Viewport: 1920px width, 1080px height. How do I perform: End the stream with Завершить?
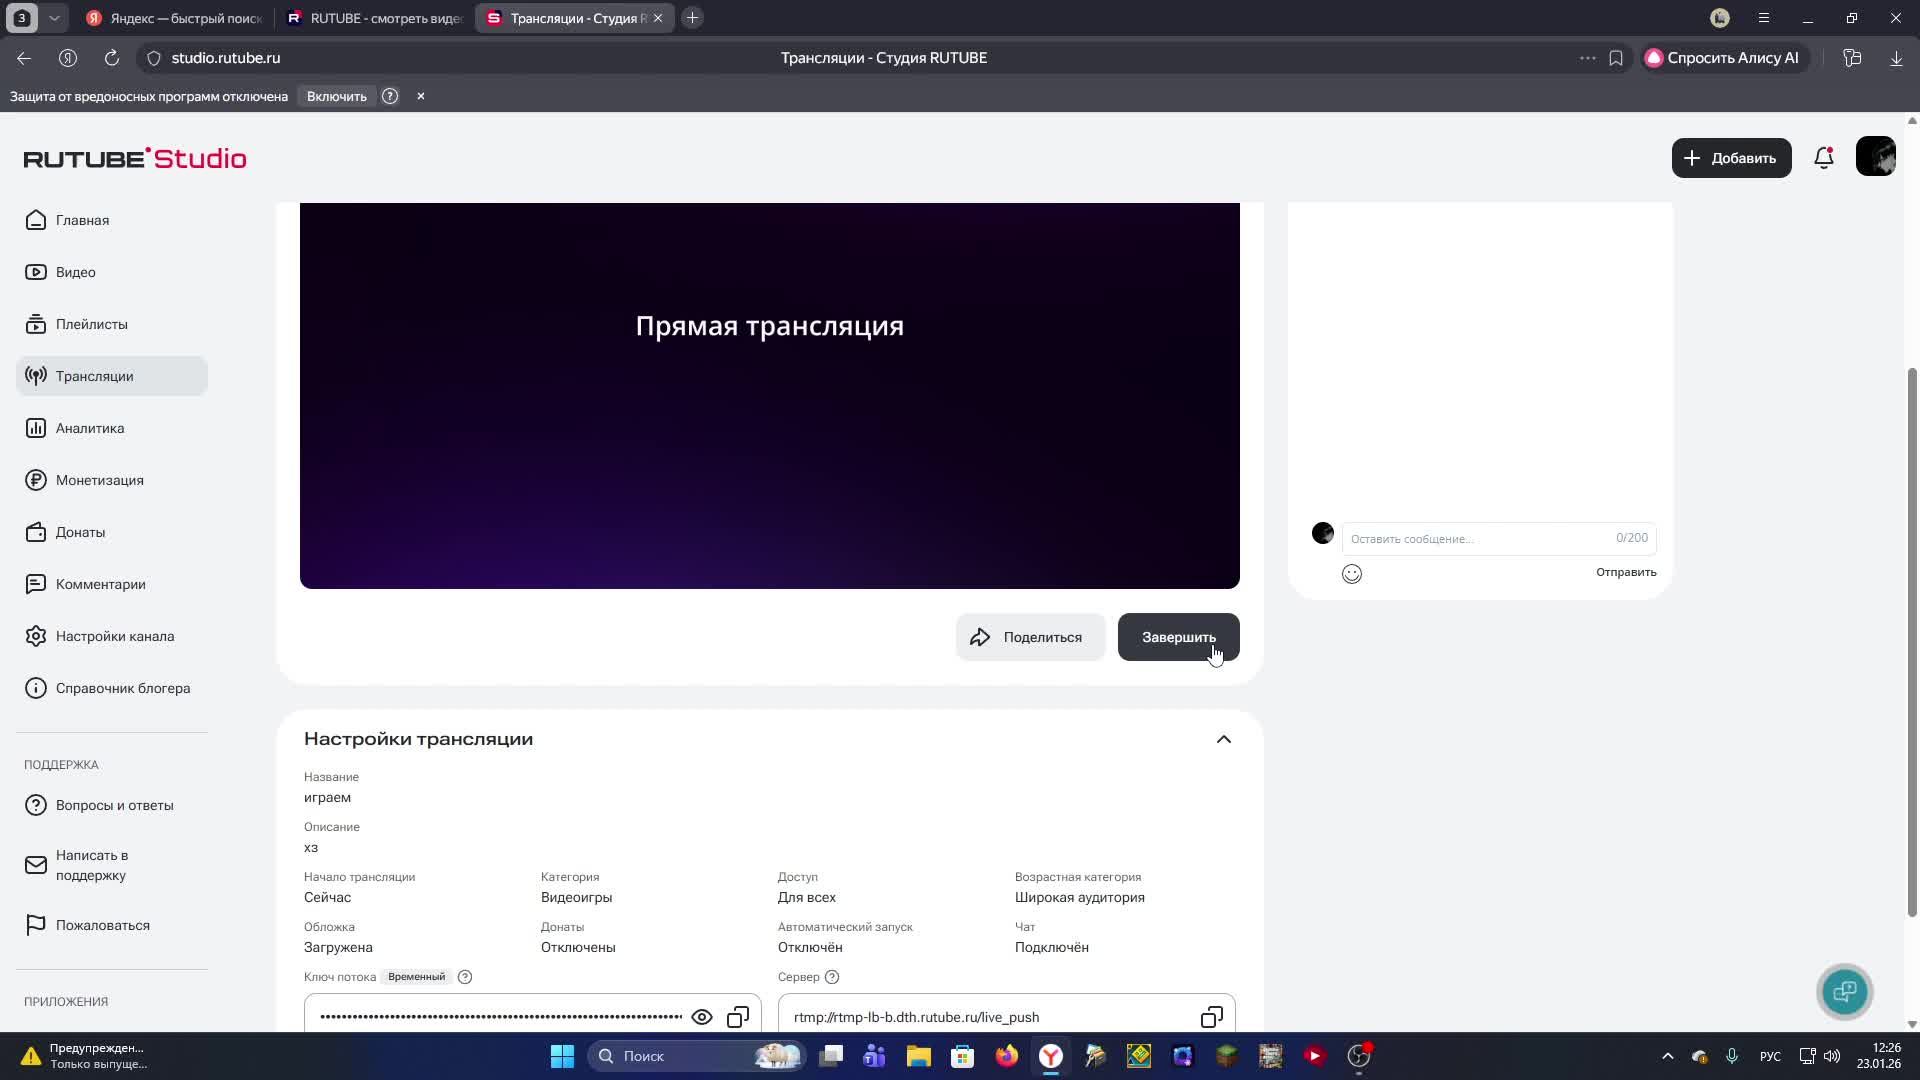coord(1178,637)
